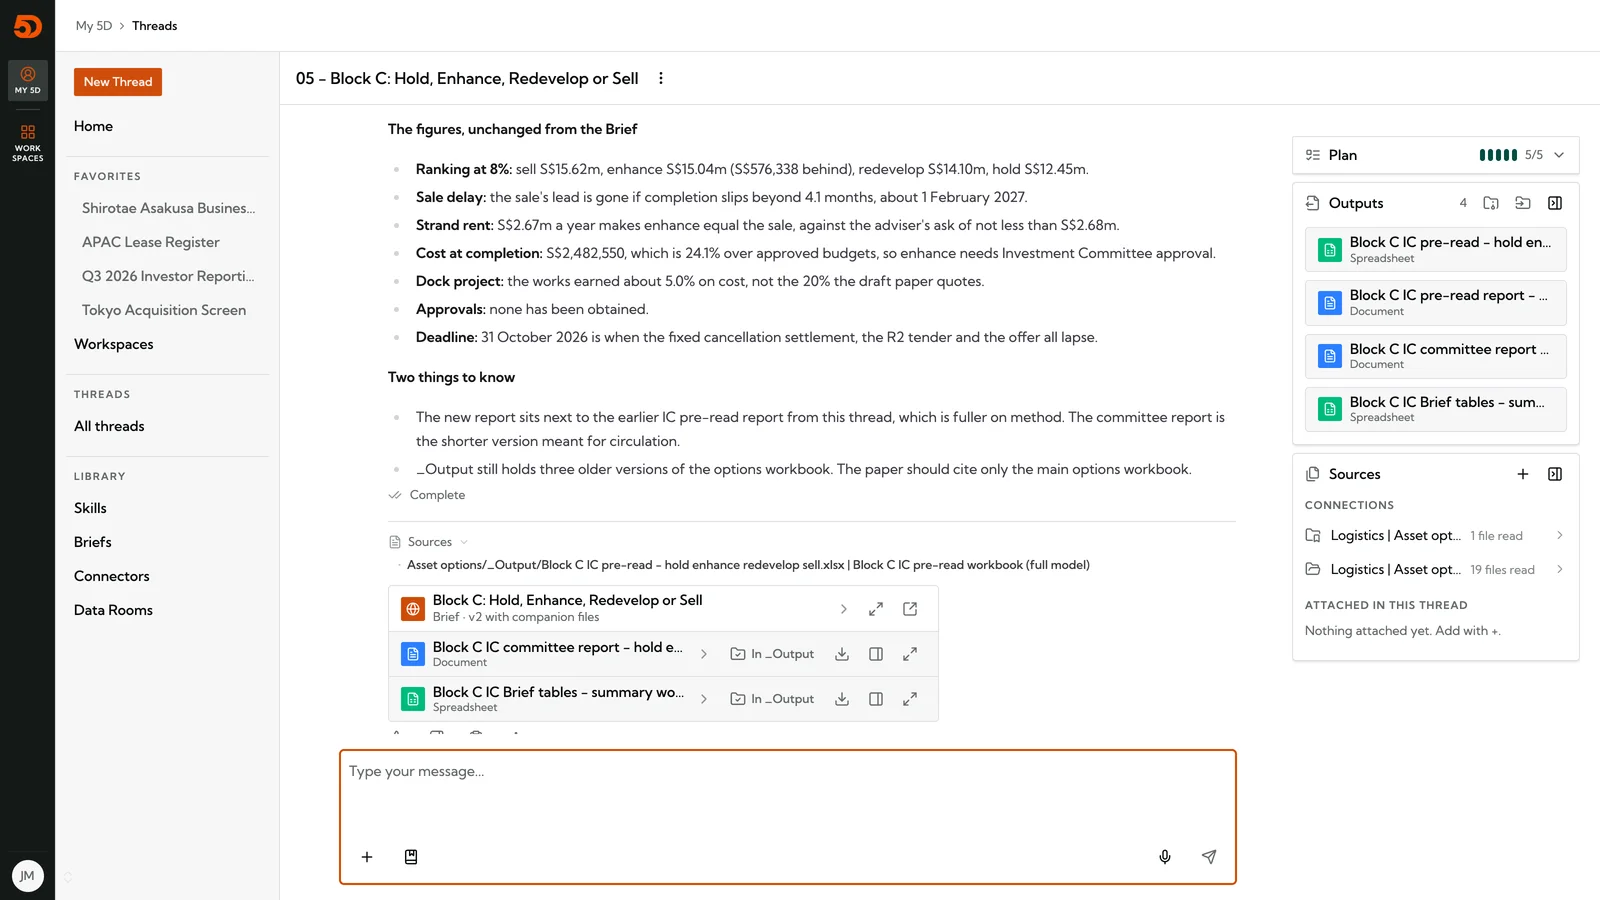Go to Data Rooms in Library
Viewport: 1600px width, 900px height.
(113, 610)
